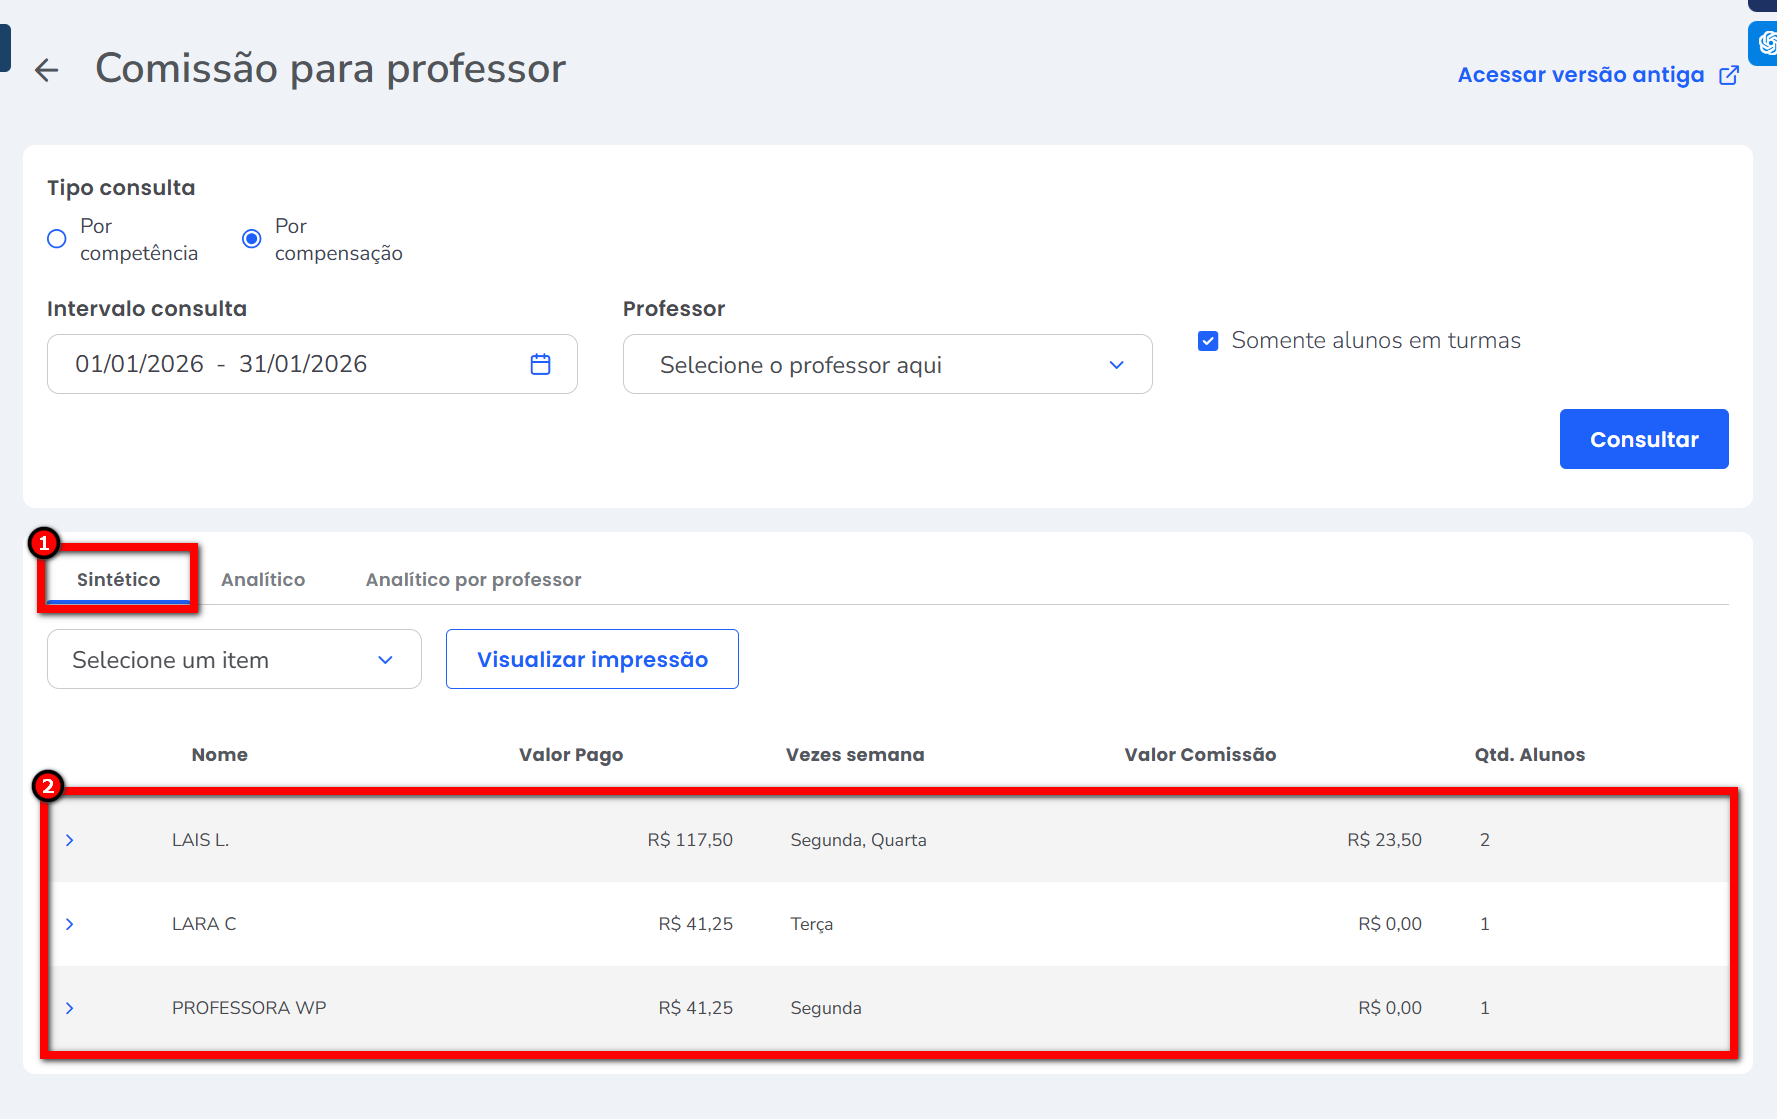Click the external link icon at top right
This screenshot has height=1119, width=1777.
1728,75
